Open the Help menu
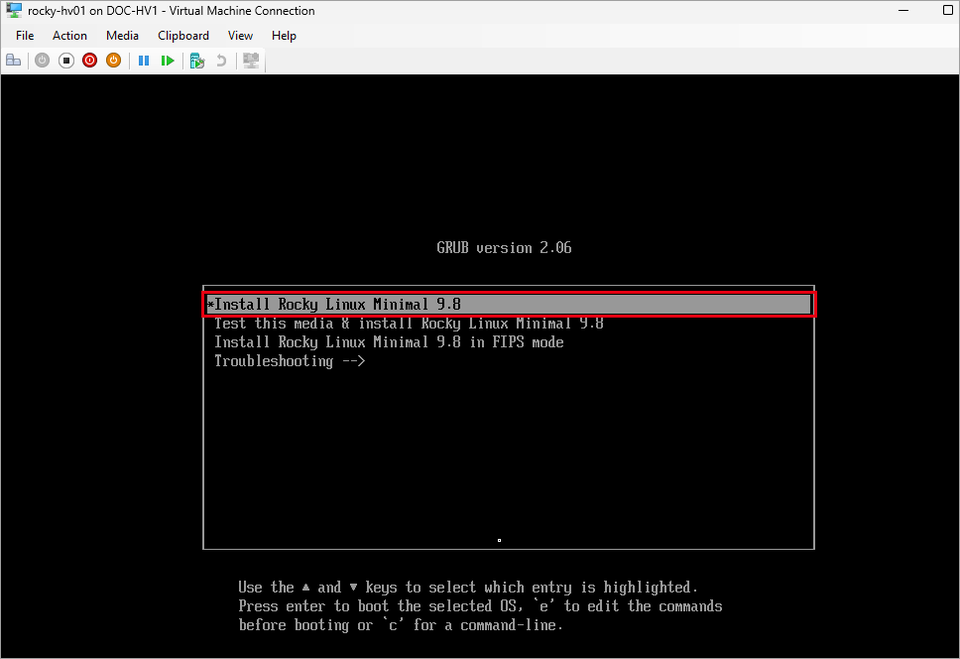This screenshot has width=960, height=659. pyautogui.click(x=284, y=36)
